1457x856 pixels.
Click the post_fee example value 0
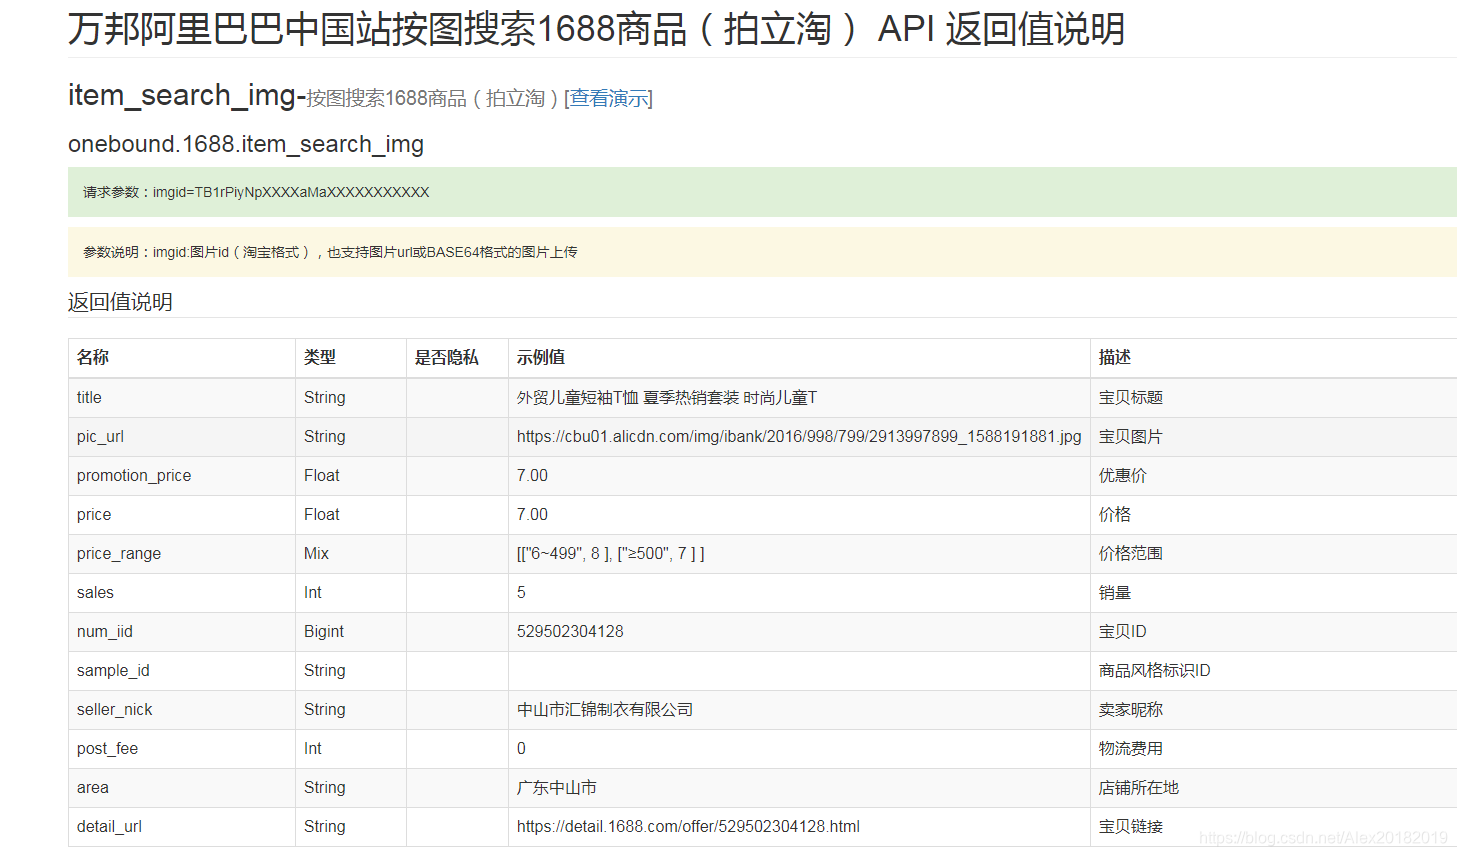click(x=521, y=748)
